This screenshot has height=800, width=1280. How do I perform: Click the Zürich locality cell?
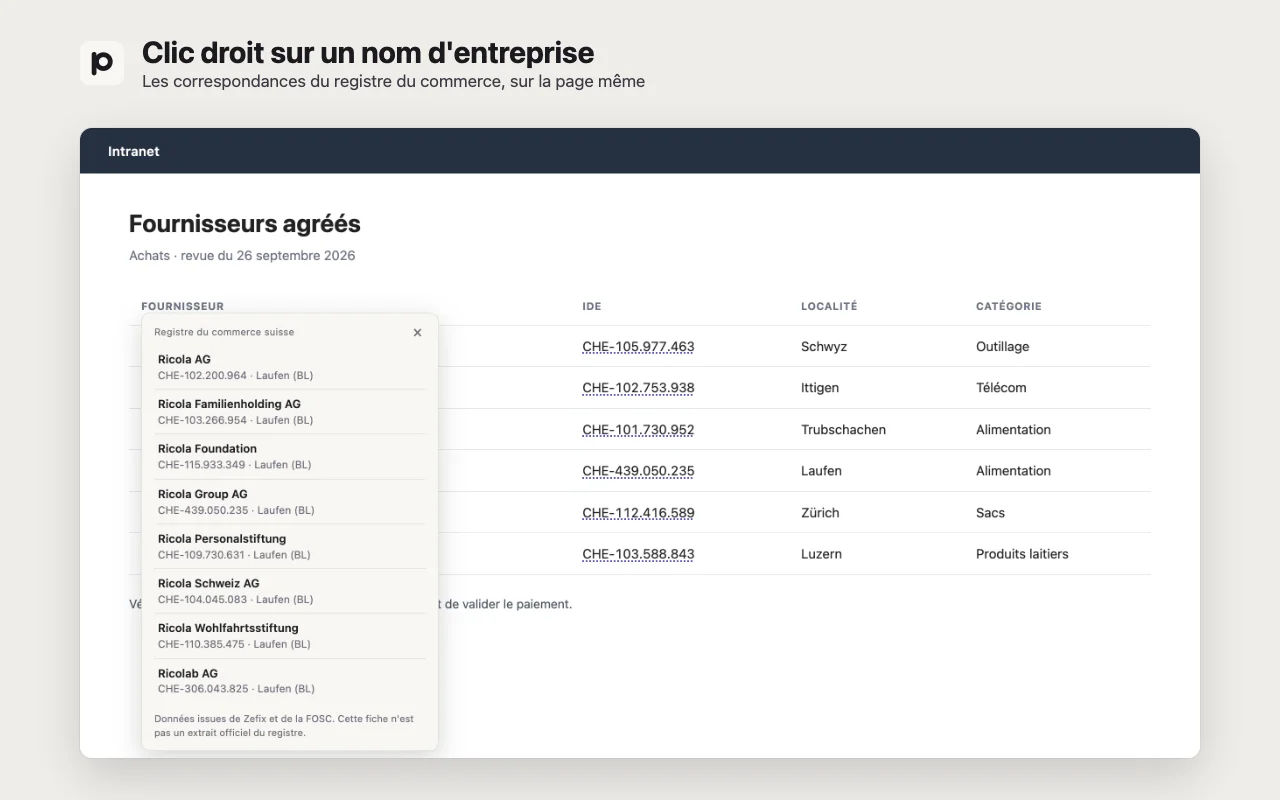(x=820, y=513)
